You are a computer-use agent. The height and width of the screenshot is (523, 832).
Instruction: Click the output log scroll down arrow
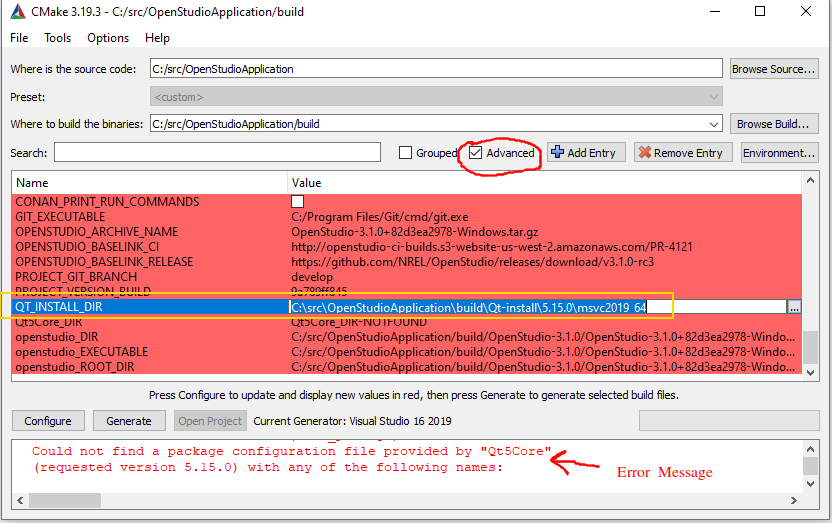click(810, 484)
